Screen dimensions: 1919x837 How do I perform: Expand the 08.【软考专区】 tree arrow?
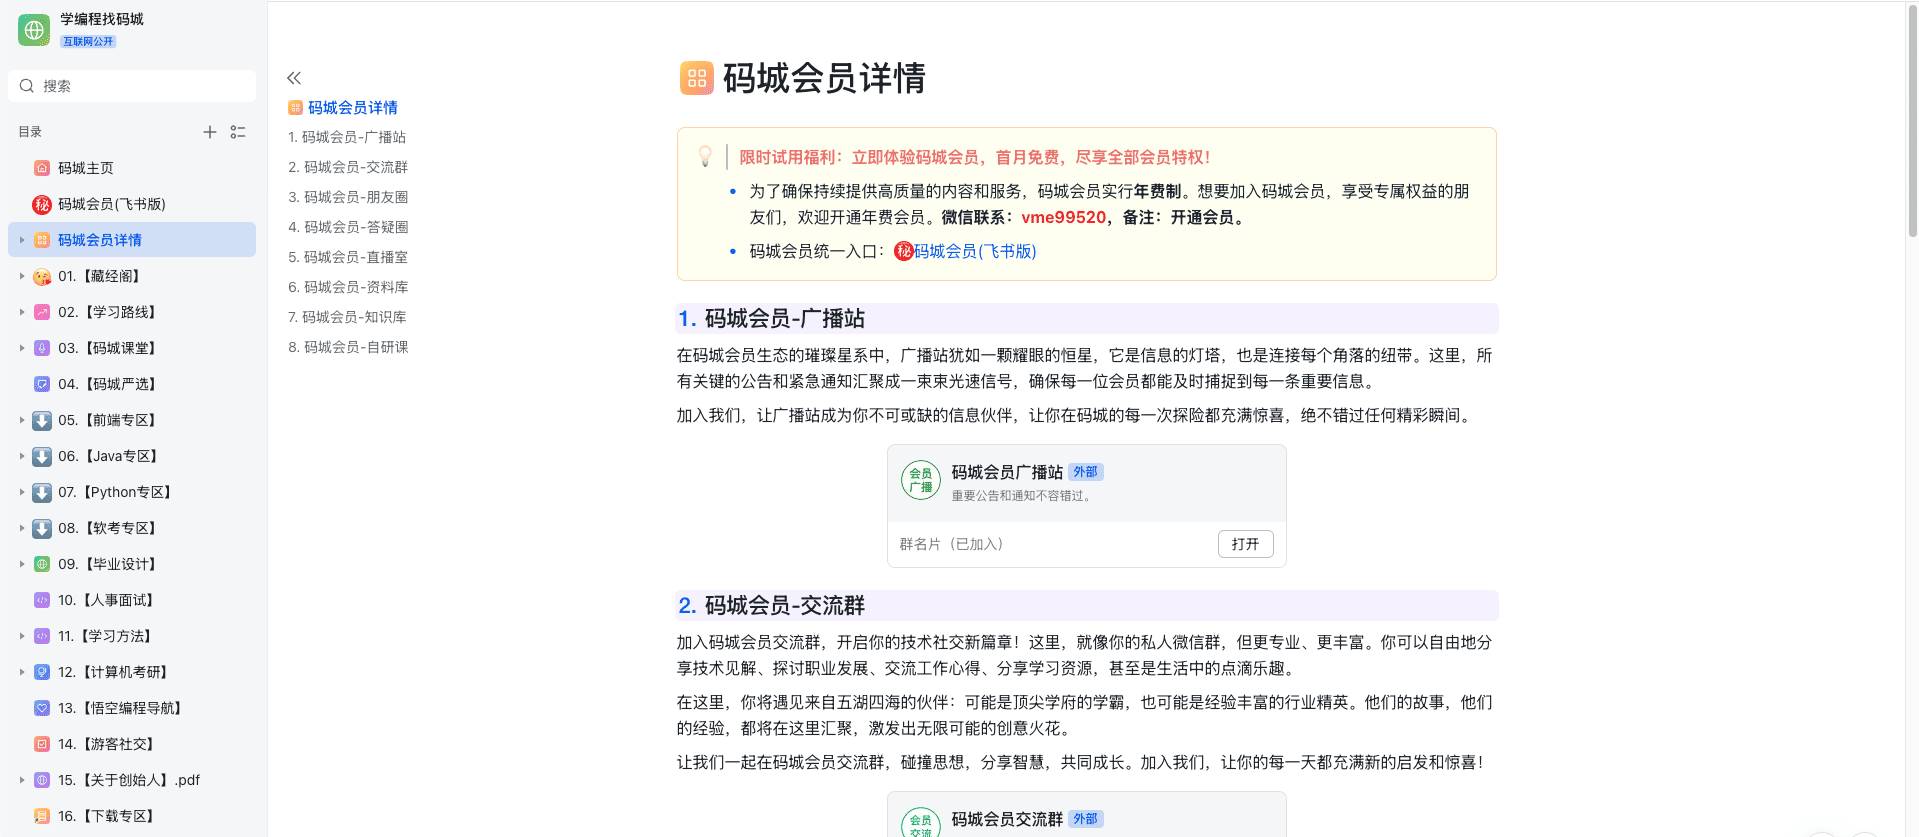(22, 528)
